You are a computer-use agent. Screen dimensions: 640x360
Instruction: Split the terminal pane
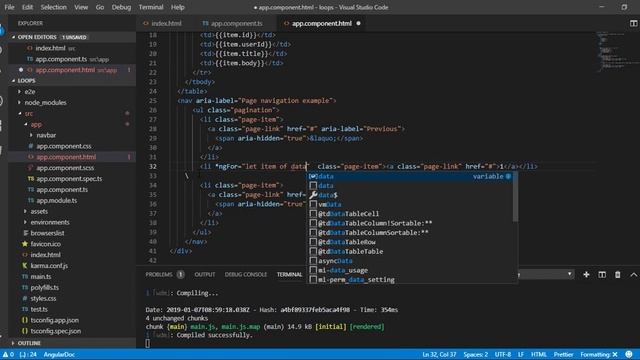tap(602, 275)
